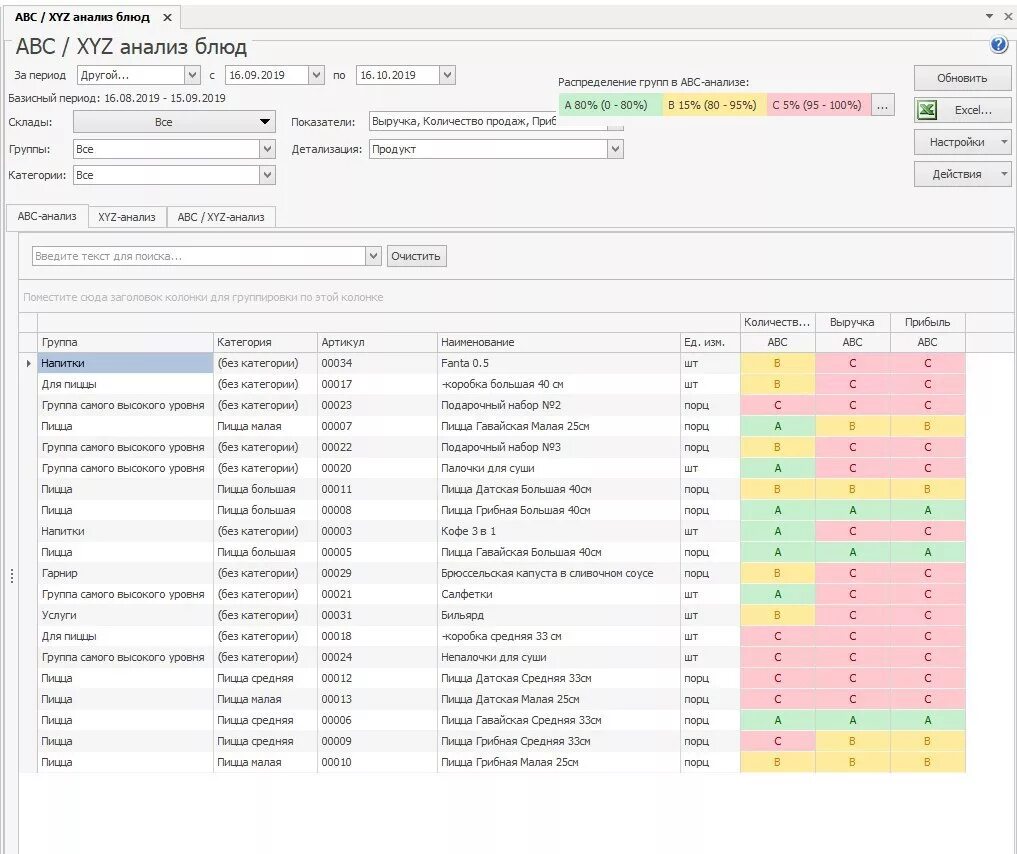Open the start date 16.09.2019 picker

[x=316, y=75]
